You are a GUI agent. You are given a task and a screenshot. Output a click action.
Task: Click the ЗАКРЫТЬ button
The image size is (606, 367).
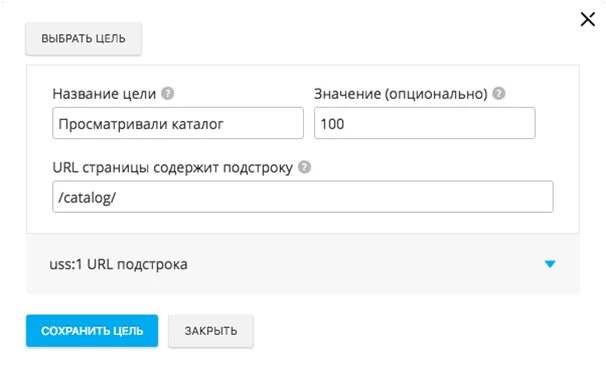click(x=211, y=331)
